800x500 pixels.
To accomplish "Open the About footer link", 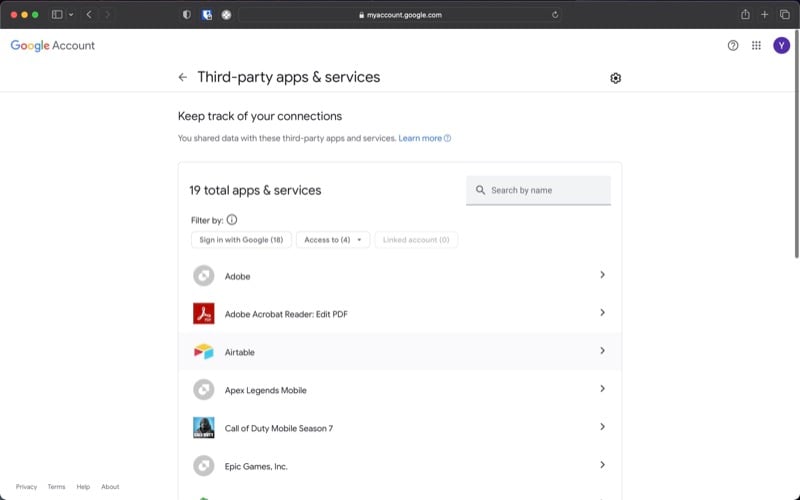I will pyautogui.click(x=110, y=487).
